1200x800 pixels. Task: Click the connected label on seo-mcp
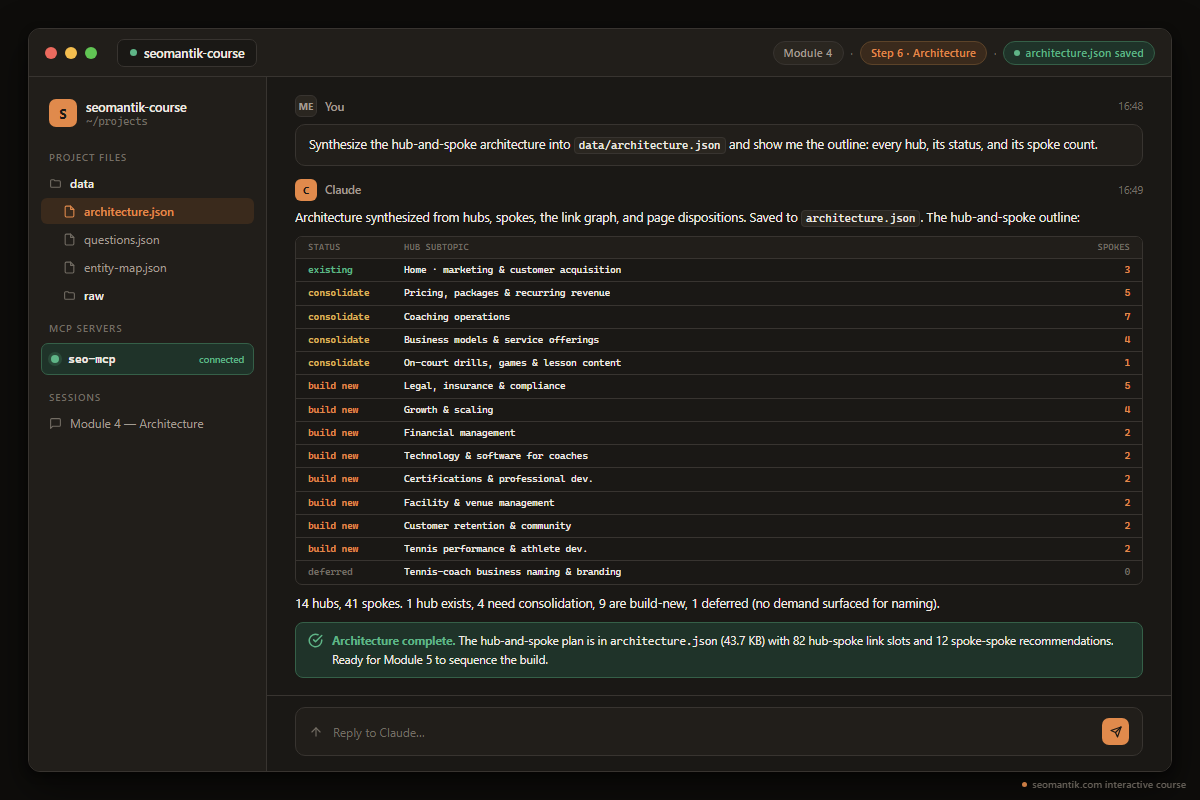click(x=221, y=360)
